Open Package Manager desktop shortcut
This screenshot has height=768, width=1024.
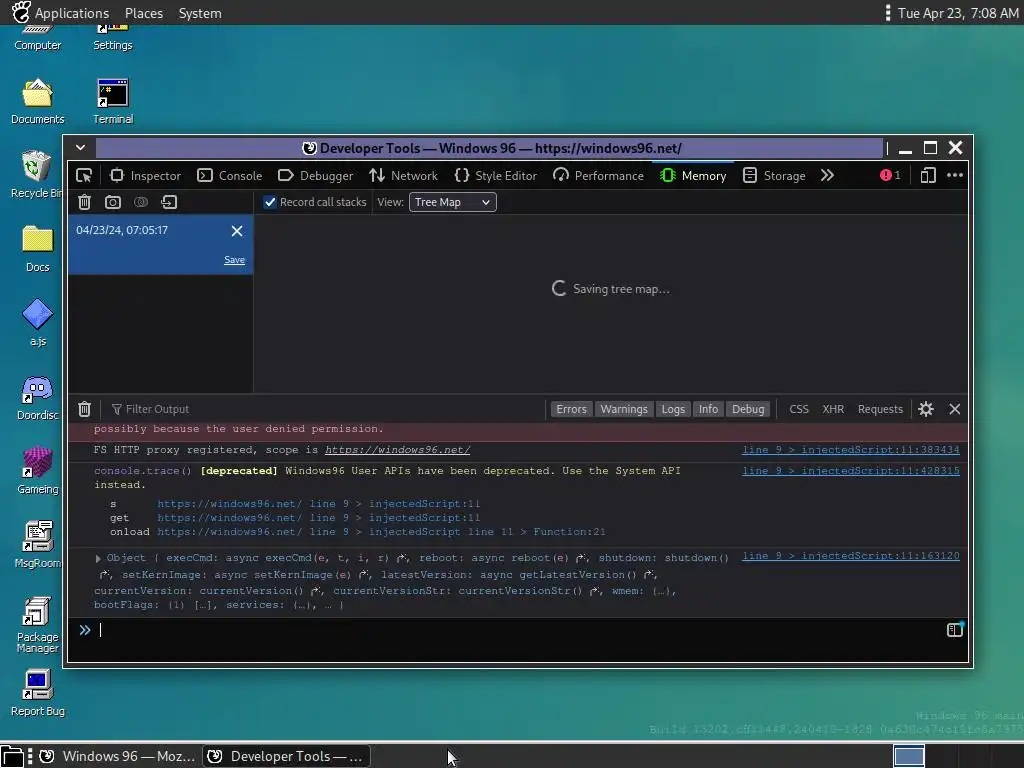(x=37, y=624)
